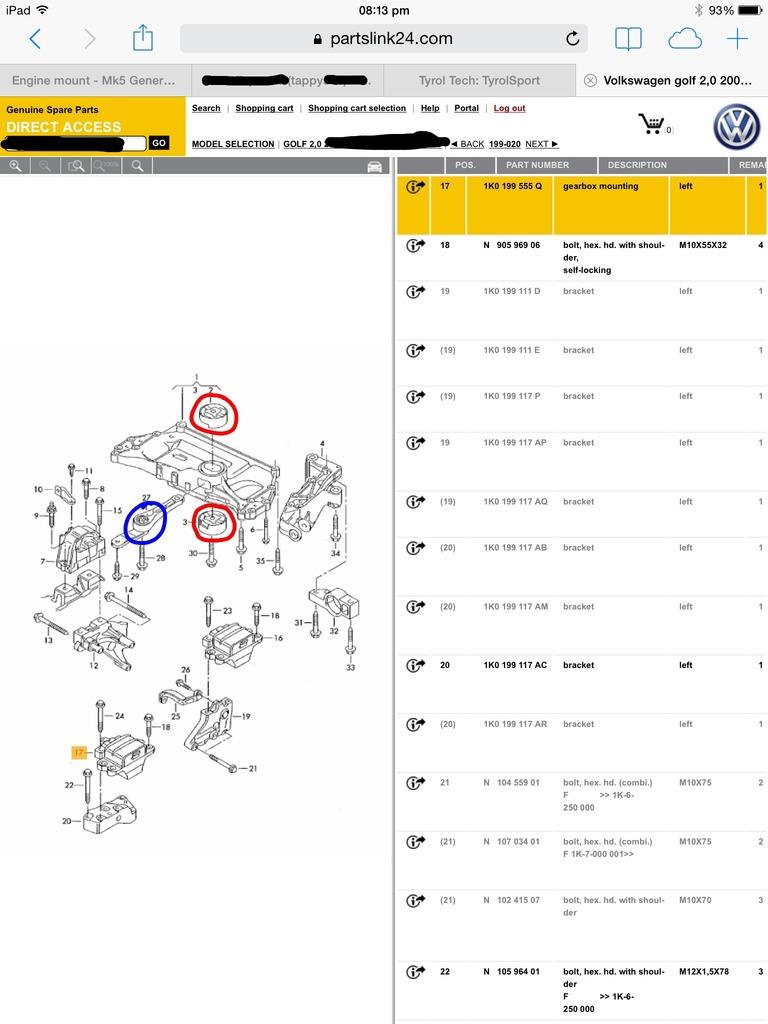Open info icon for 1K0 199 117 AQ
The height and width of the screenshot is (1024, 768).
click(x=415, y=502)
